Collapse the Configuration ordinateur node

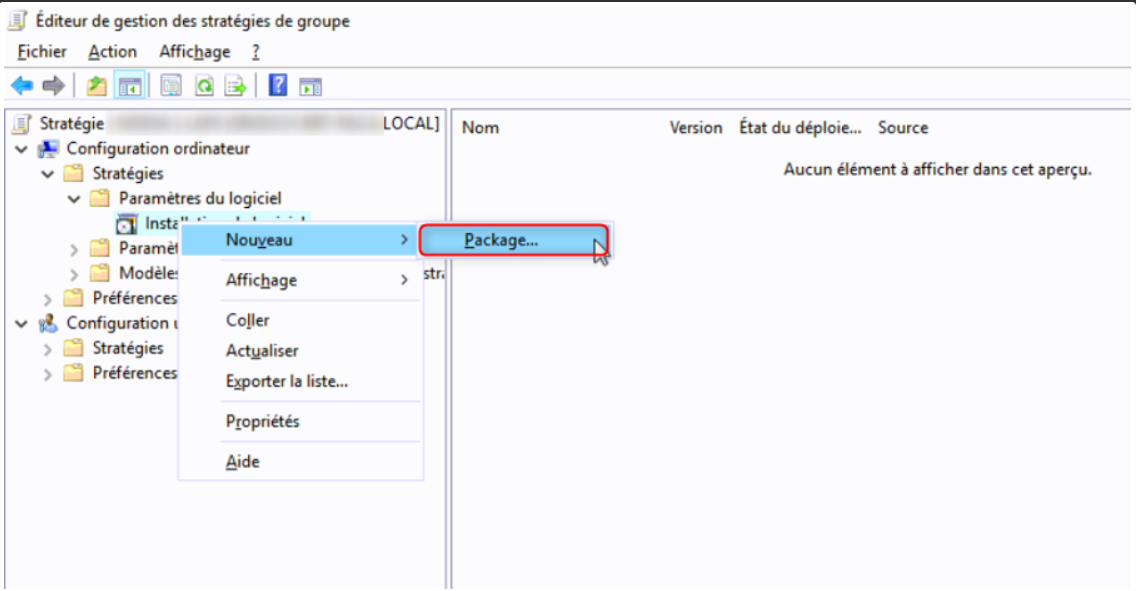(x=22, y=149)
